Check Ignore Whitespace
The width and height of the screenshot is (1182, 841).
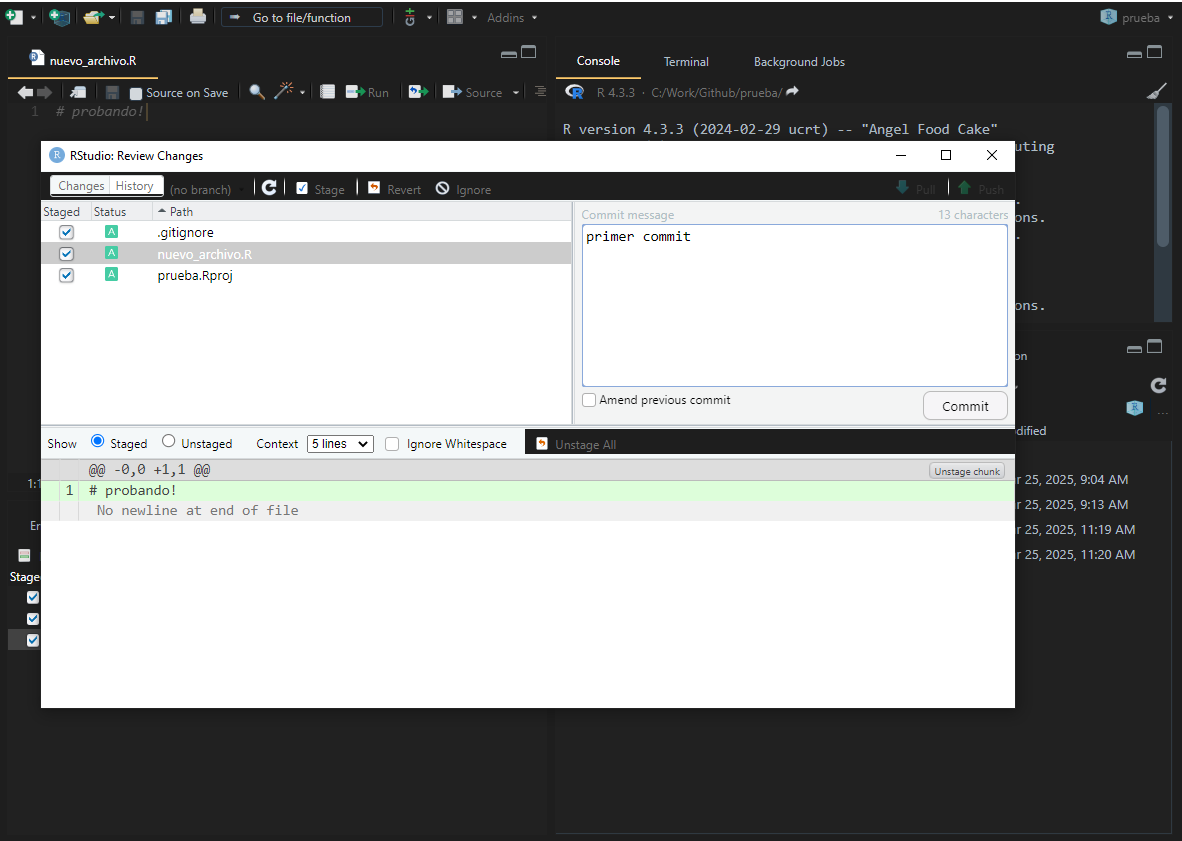[392, 444]
